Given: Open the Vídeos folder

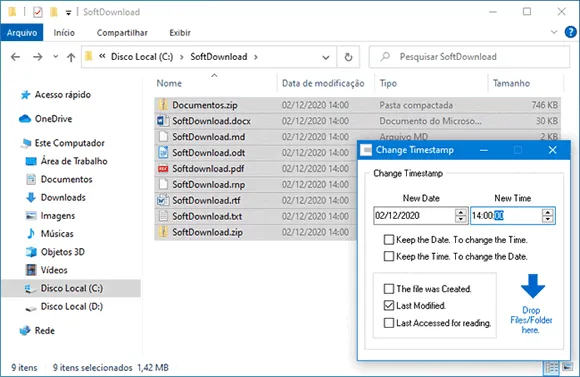Looking at the screenshot, I should 54,270.
